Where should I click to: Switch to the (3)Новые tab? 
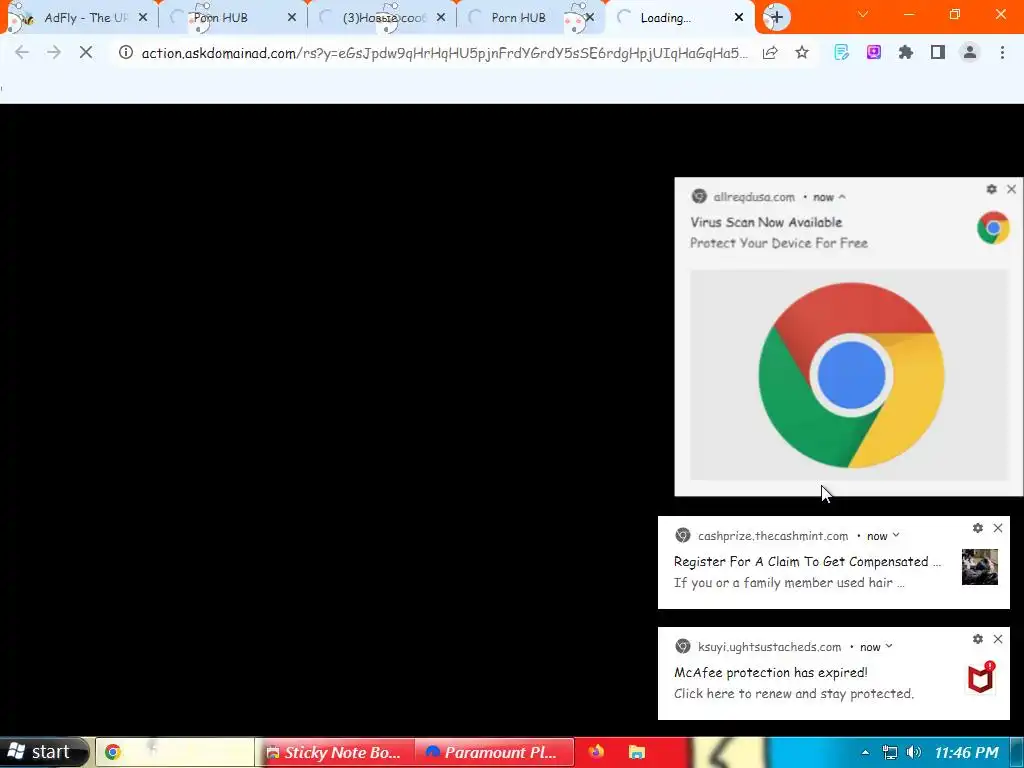[x=382, y=18]
